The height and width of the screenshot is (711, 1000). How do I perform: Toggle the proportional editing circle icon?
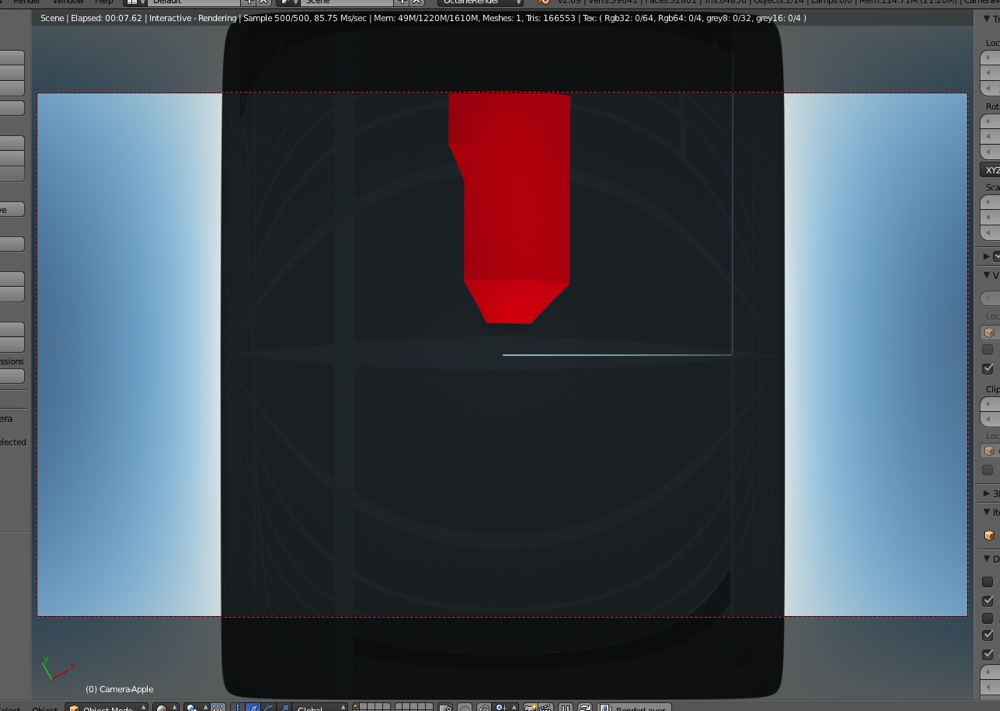pyautogui.click(x=464, y=708)
